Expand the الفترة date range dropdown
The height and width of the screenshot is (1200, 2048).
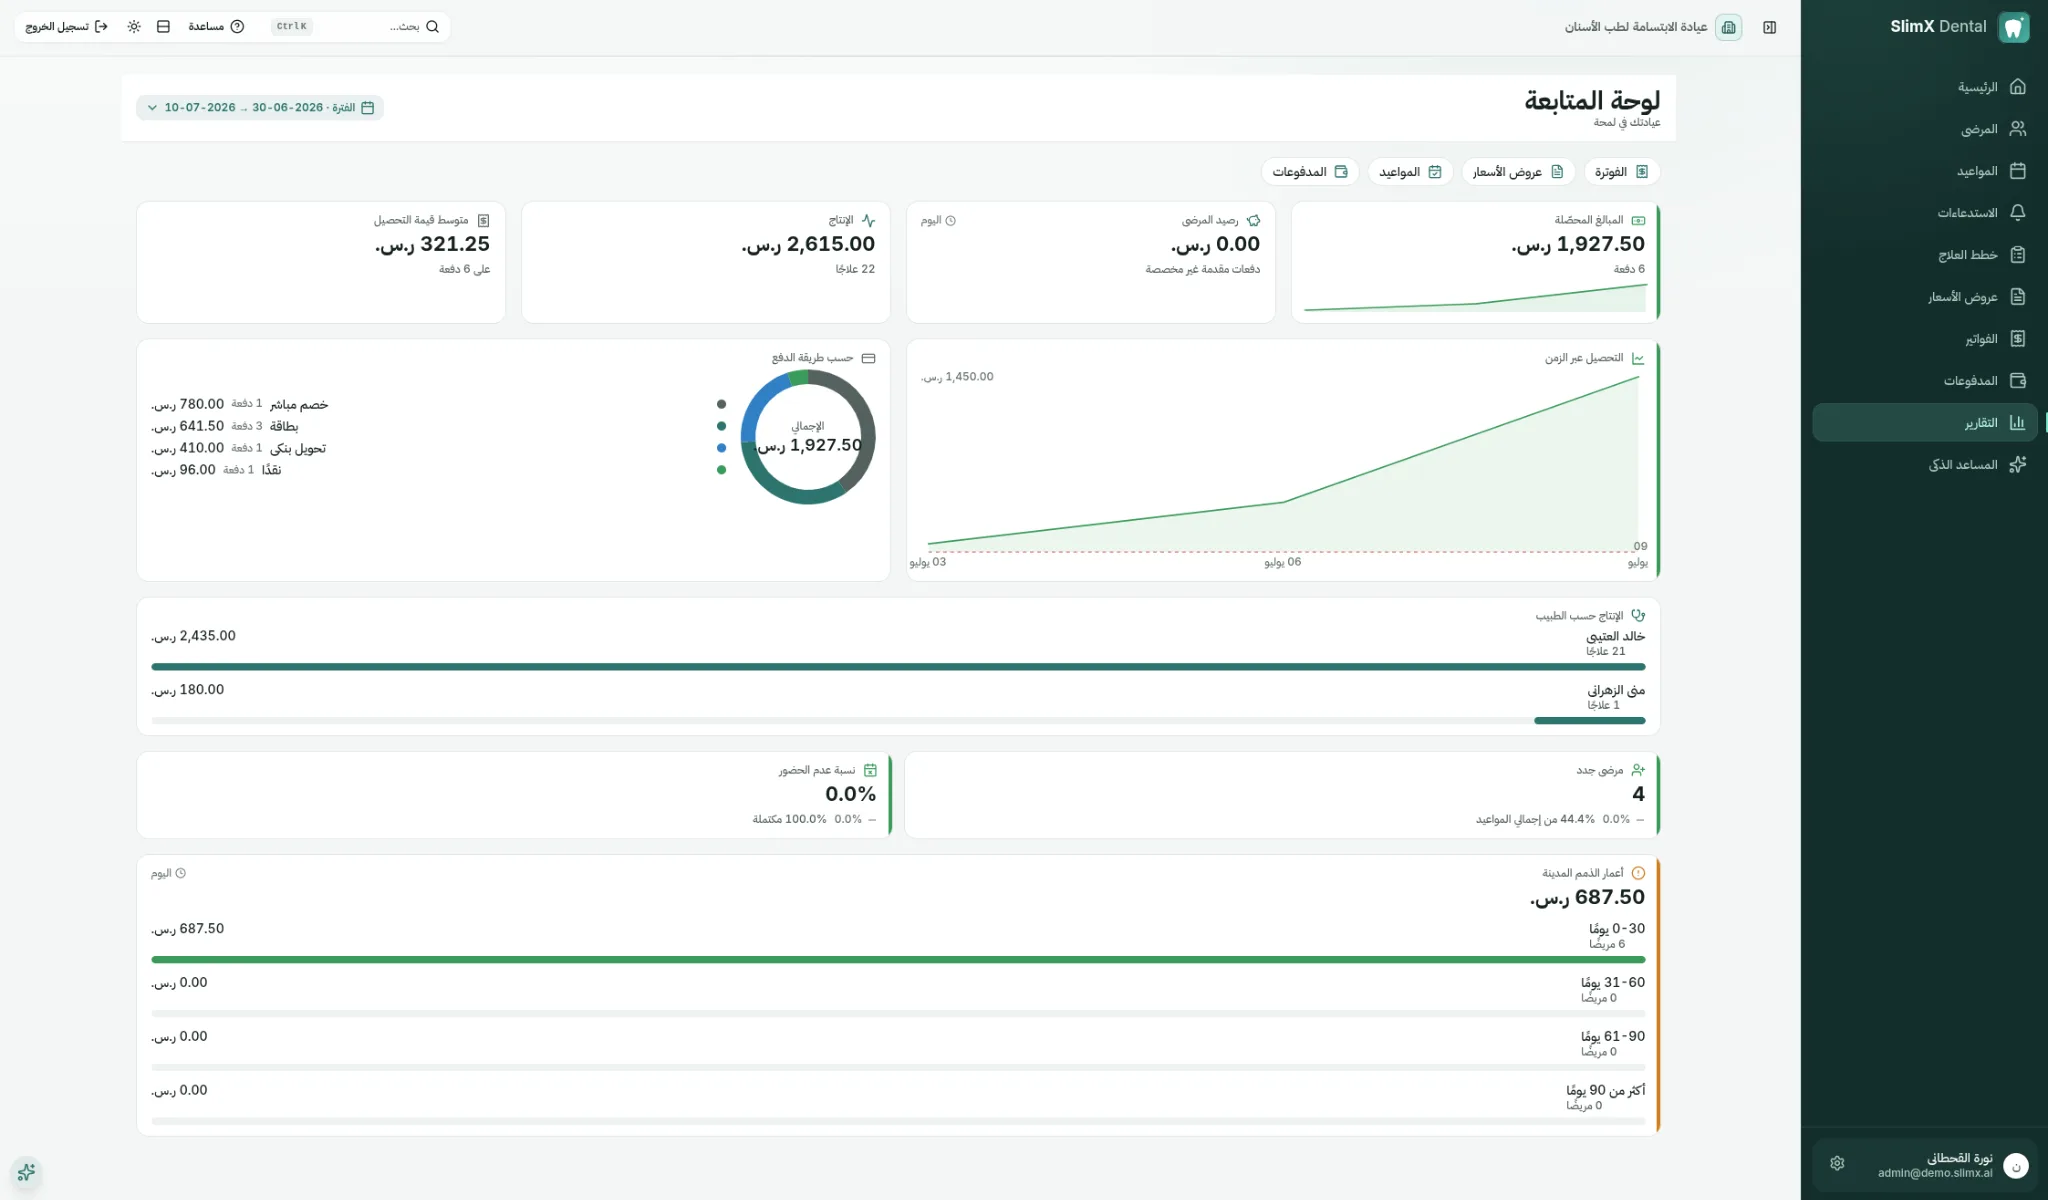260,108
